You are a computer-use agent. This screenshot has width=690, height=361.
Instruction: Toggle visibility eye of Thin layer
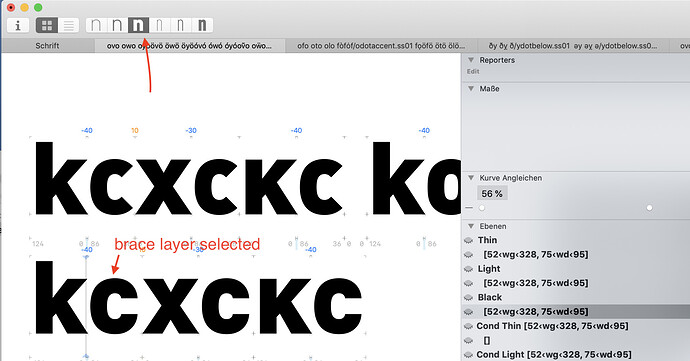(469, 240)
